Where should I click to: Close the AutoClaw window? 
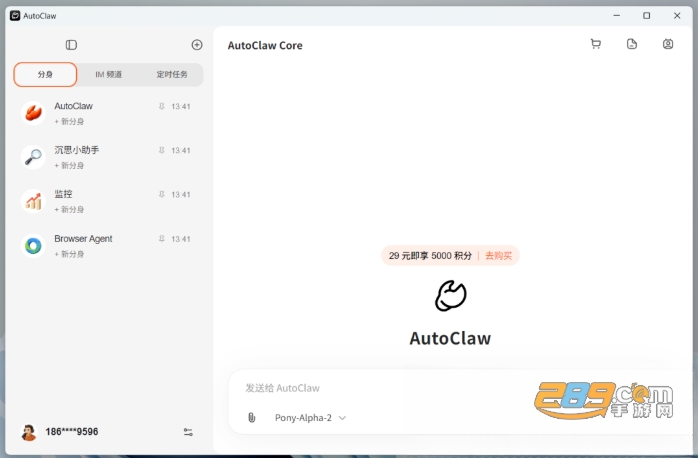677,16
